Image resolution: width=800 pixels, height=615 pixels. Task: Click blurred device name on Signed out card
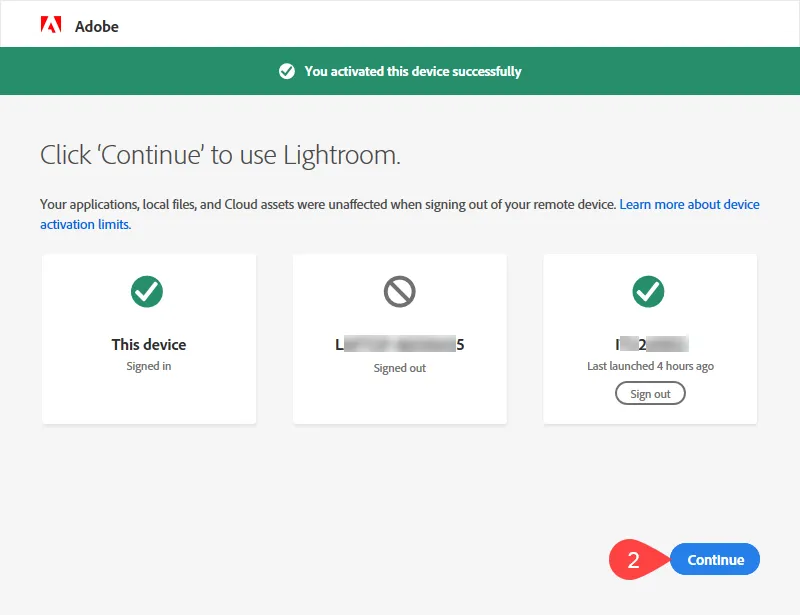399,345
